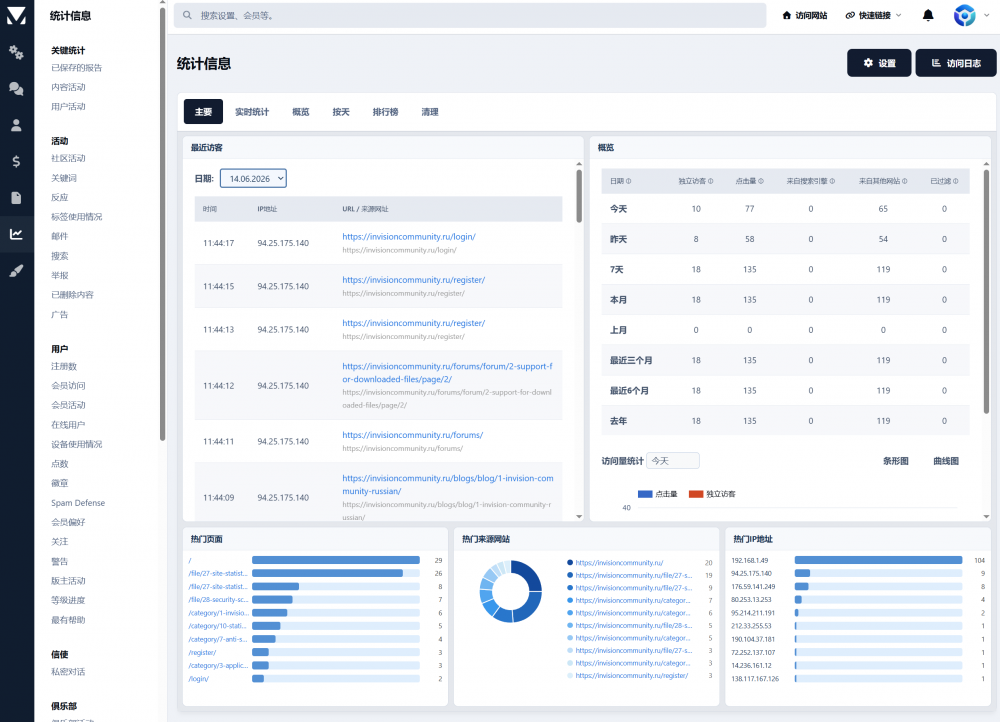Image resolution: width=1000 pixels, height=722 pixels.
Task: Click the 昨天 row in overview table
Action: coord(785,239)
